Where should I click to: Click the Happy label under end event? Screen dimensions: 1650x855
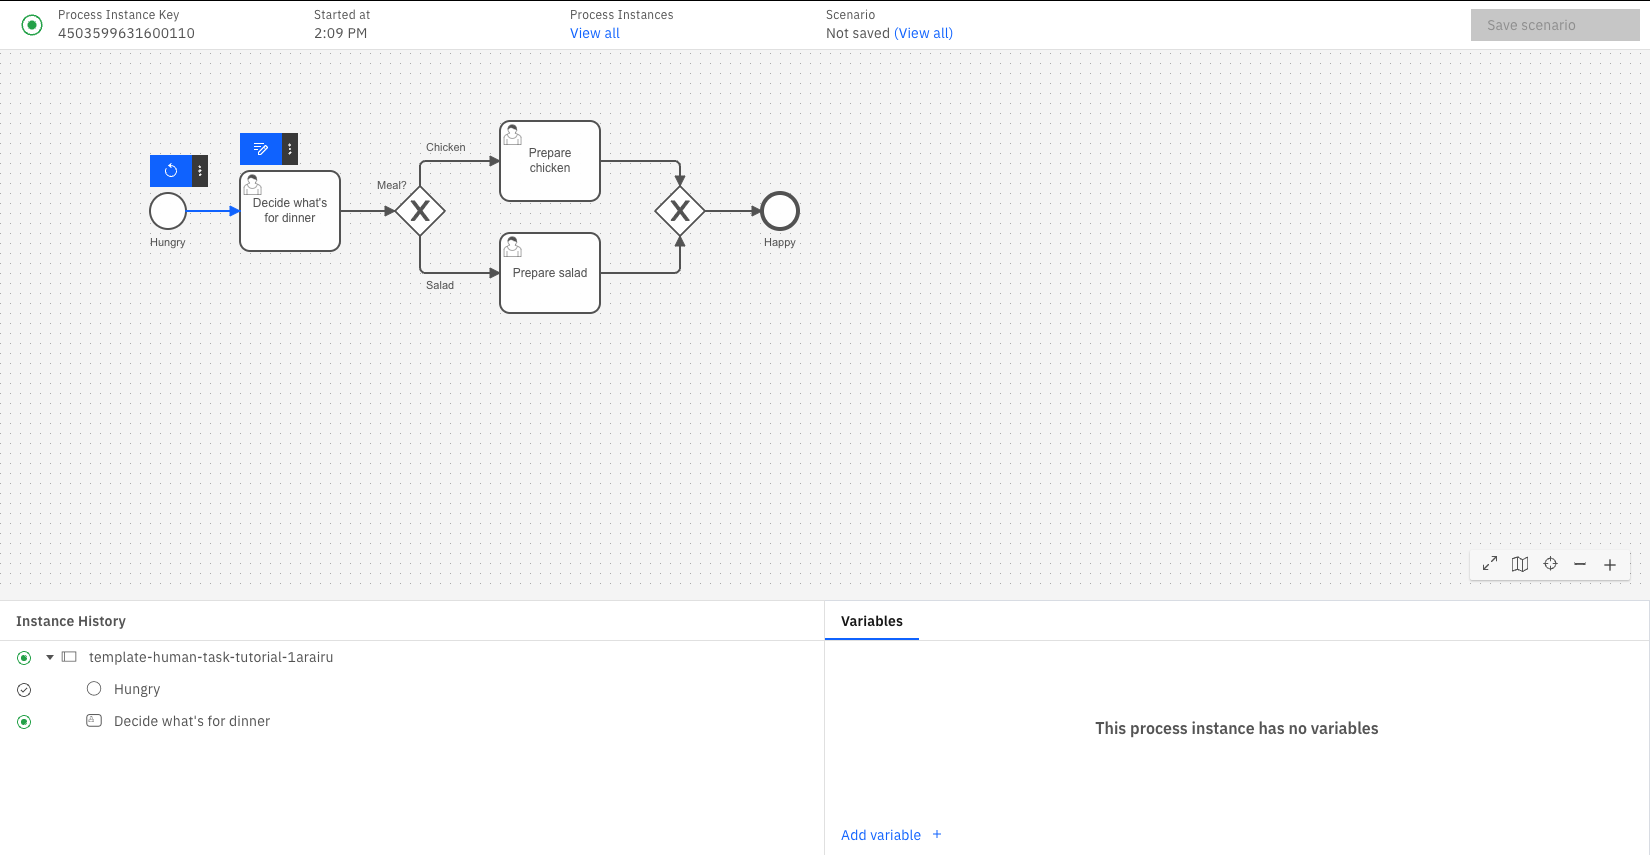tap(780, 242)
